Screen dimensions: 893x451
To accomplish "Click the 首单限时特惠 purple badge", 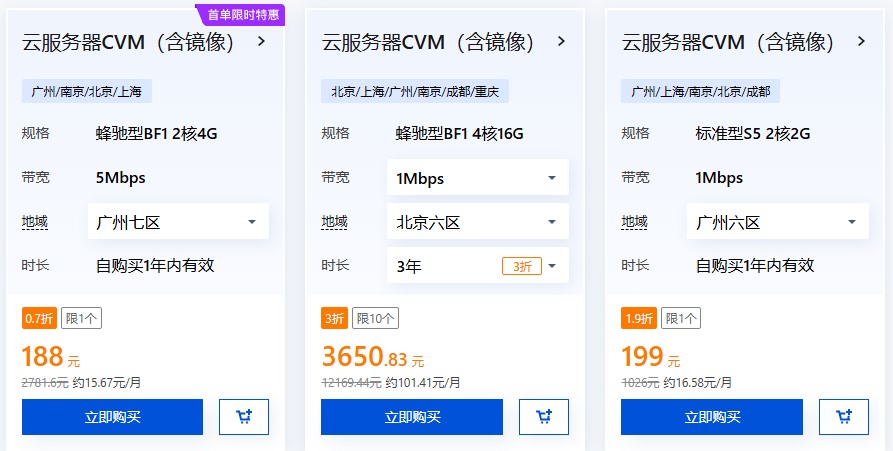I will (x=240, y=15).
